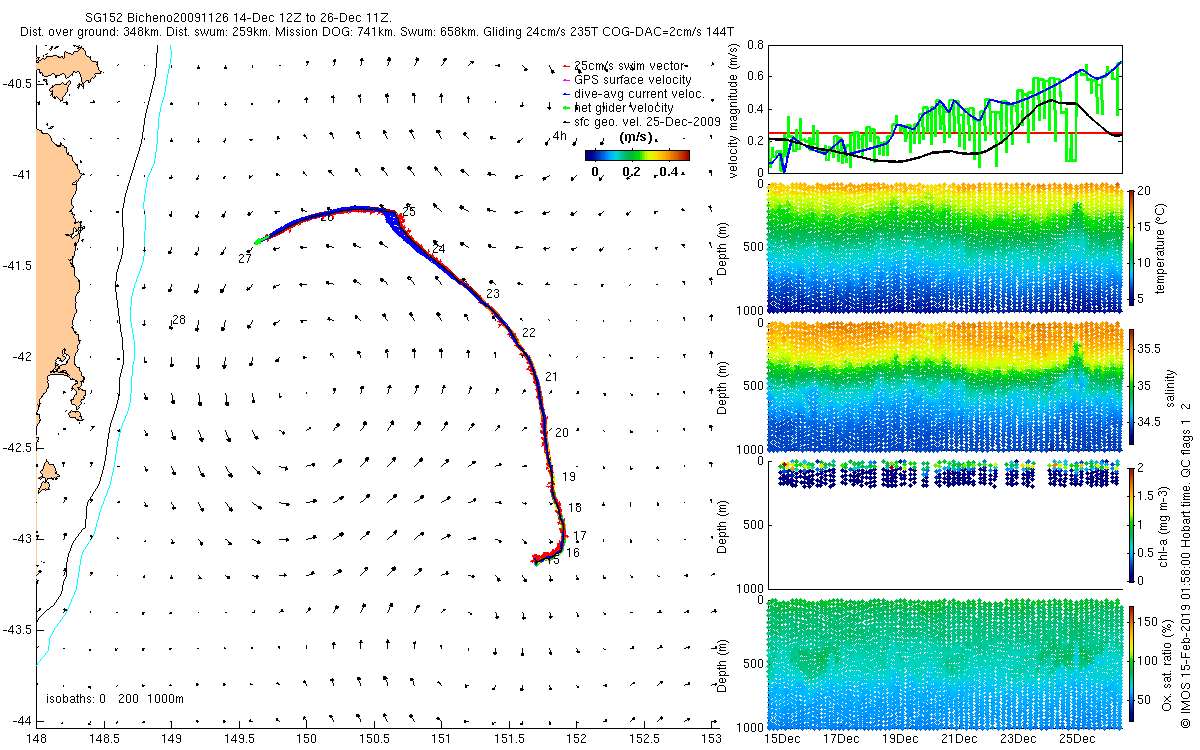Screen dimensions: 1200x750
Task: Click the day 28 marker near coast
Action: 179,320
